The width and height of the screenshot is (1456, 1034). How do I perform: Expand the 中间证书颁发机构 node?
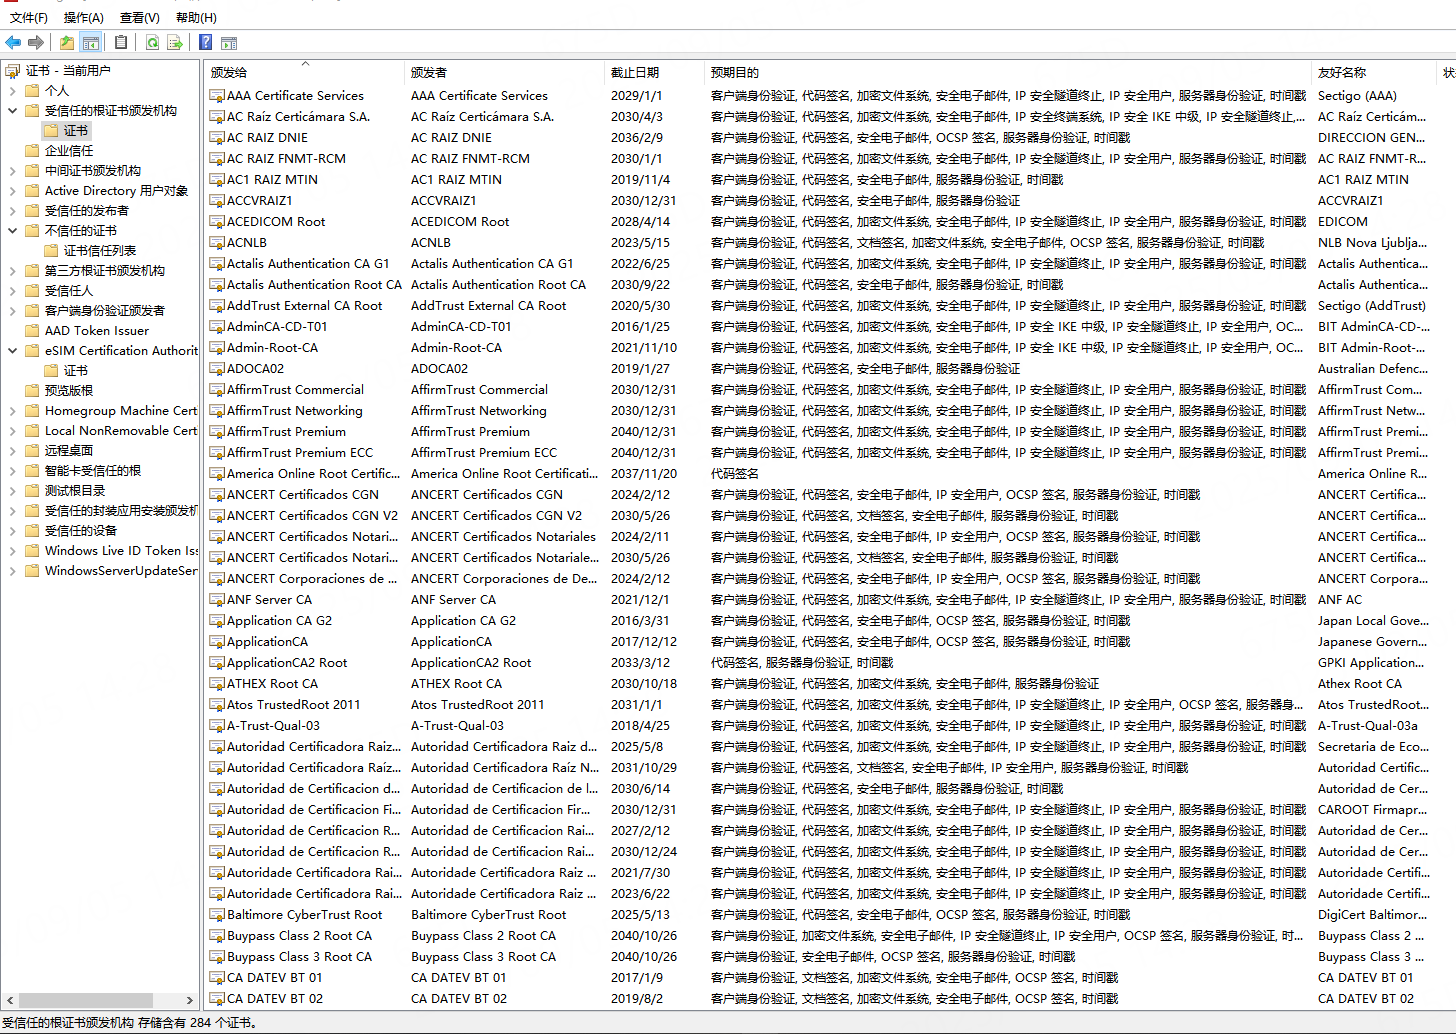pos(13,170)
